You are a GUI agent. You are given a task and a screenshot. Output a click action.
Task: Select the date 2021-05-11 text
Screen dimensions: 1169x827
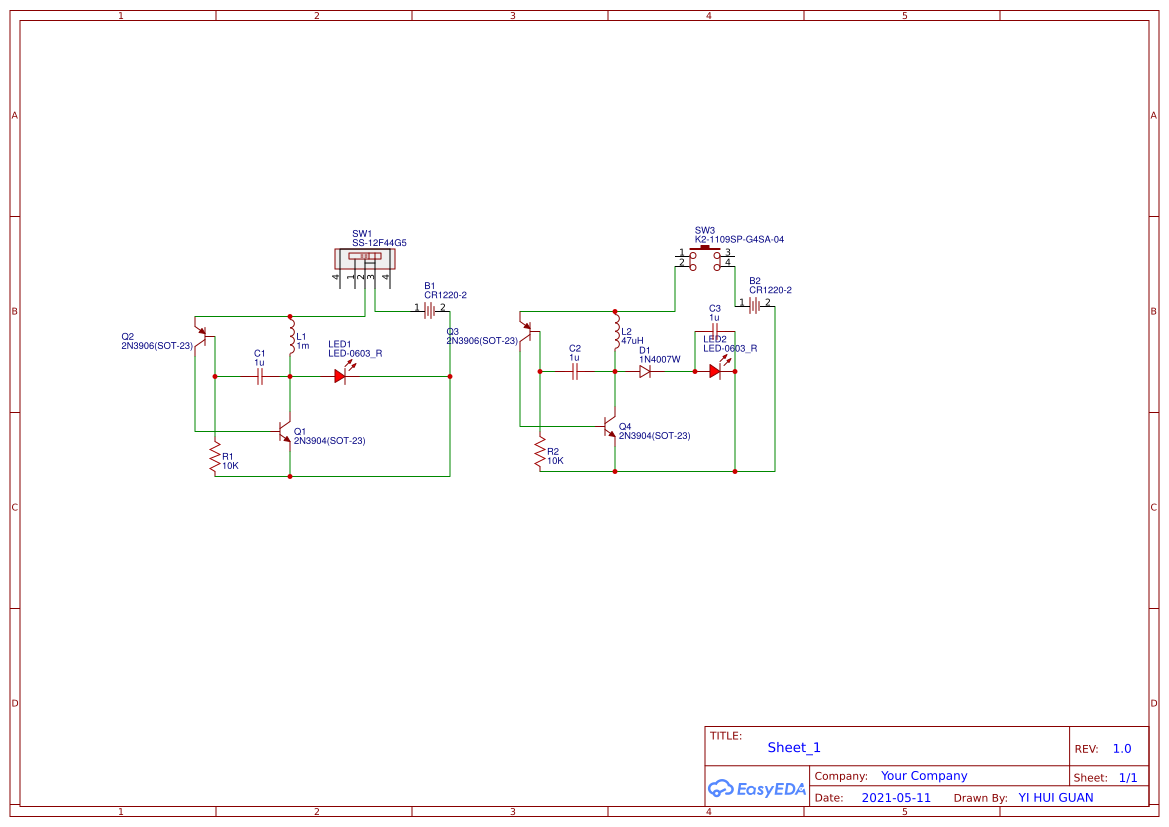pyautogui.click(x=896, y=798)
